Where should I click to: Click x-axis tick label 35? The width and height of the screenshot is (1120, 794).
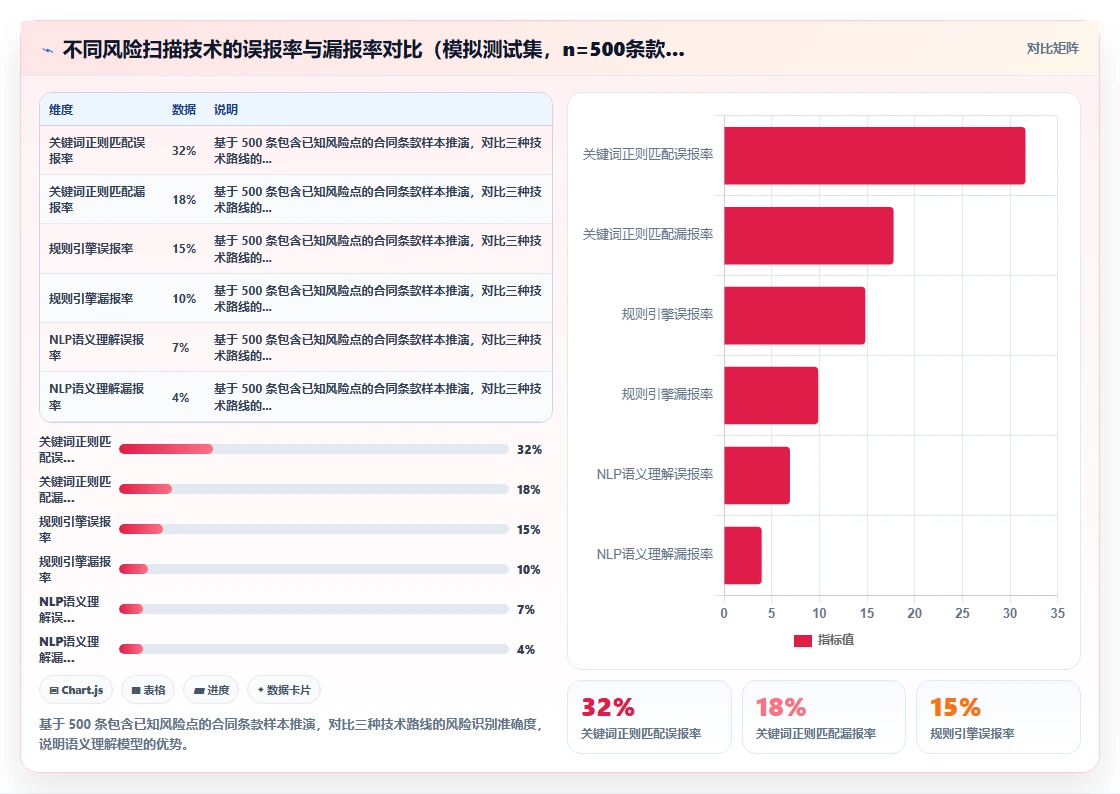(x=1057, y=613)
